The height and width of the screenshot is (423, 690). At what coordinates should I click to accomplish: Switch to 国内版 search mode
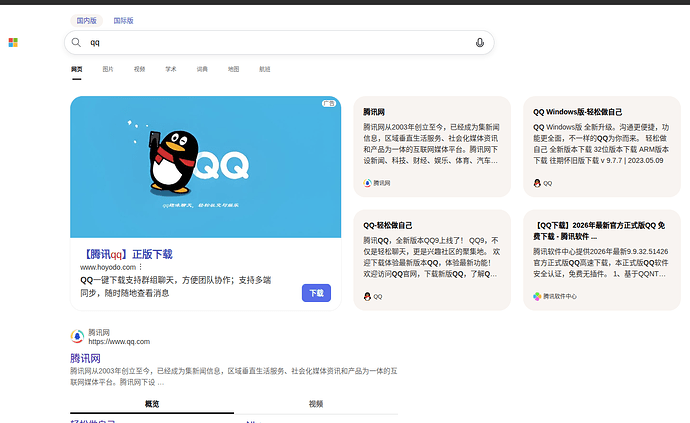point(86,20)
